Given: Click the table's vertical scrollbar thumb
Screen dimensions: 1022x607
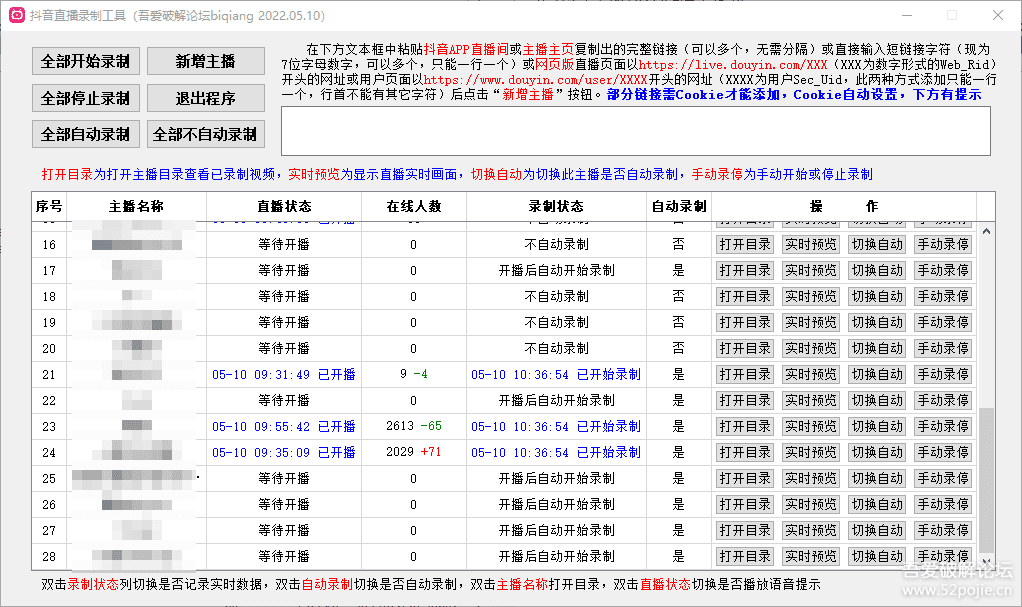Looking at the screenshot, I should (986, 480).
